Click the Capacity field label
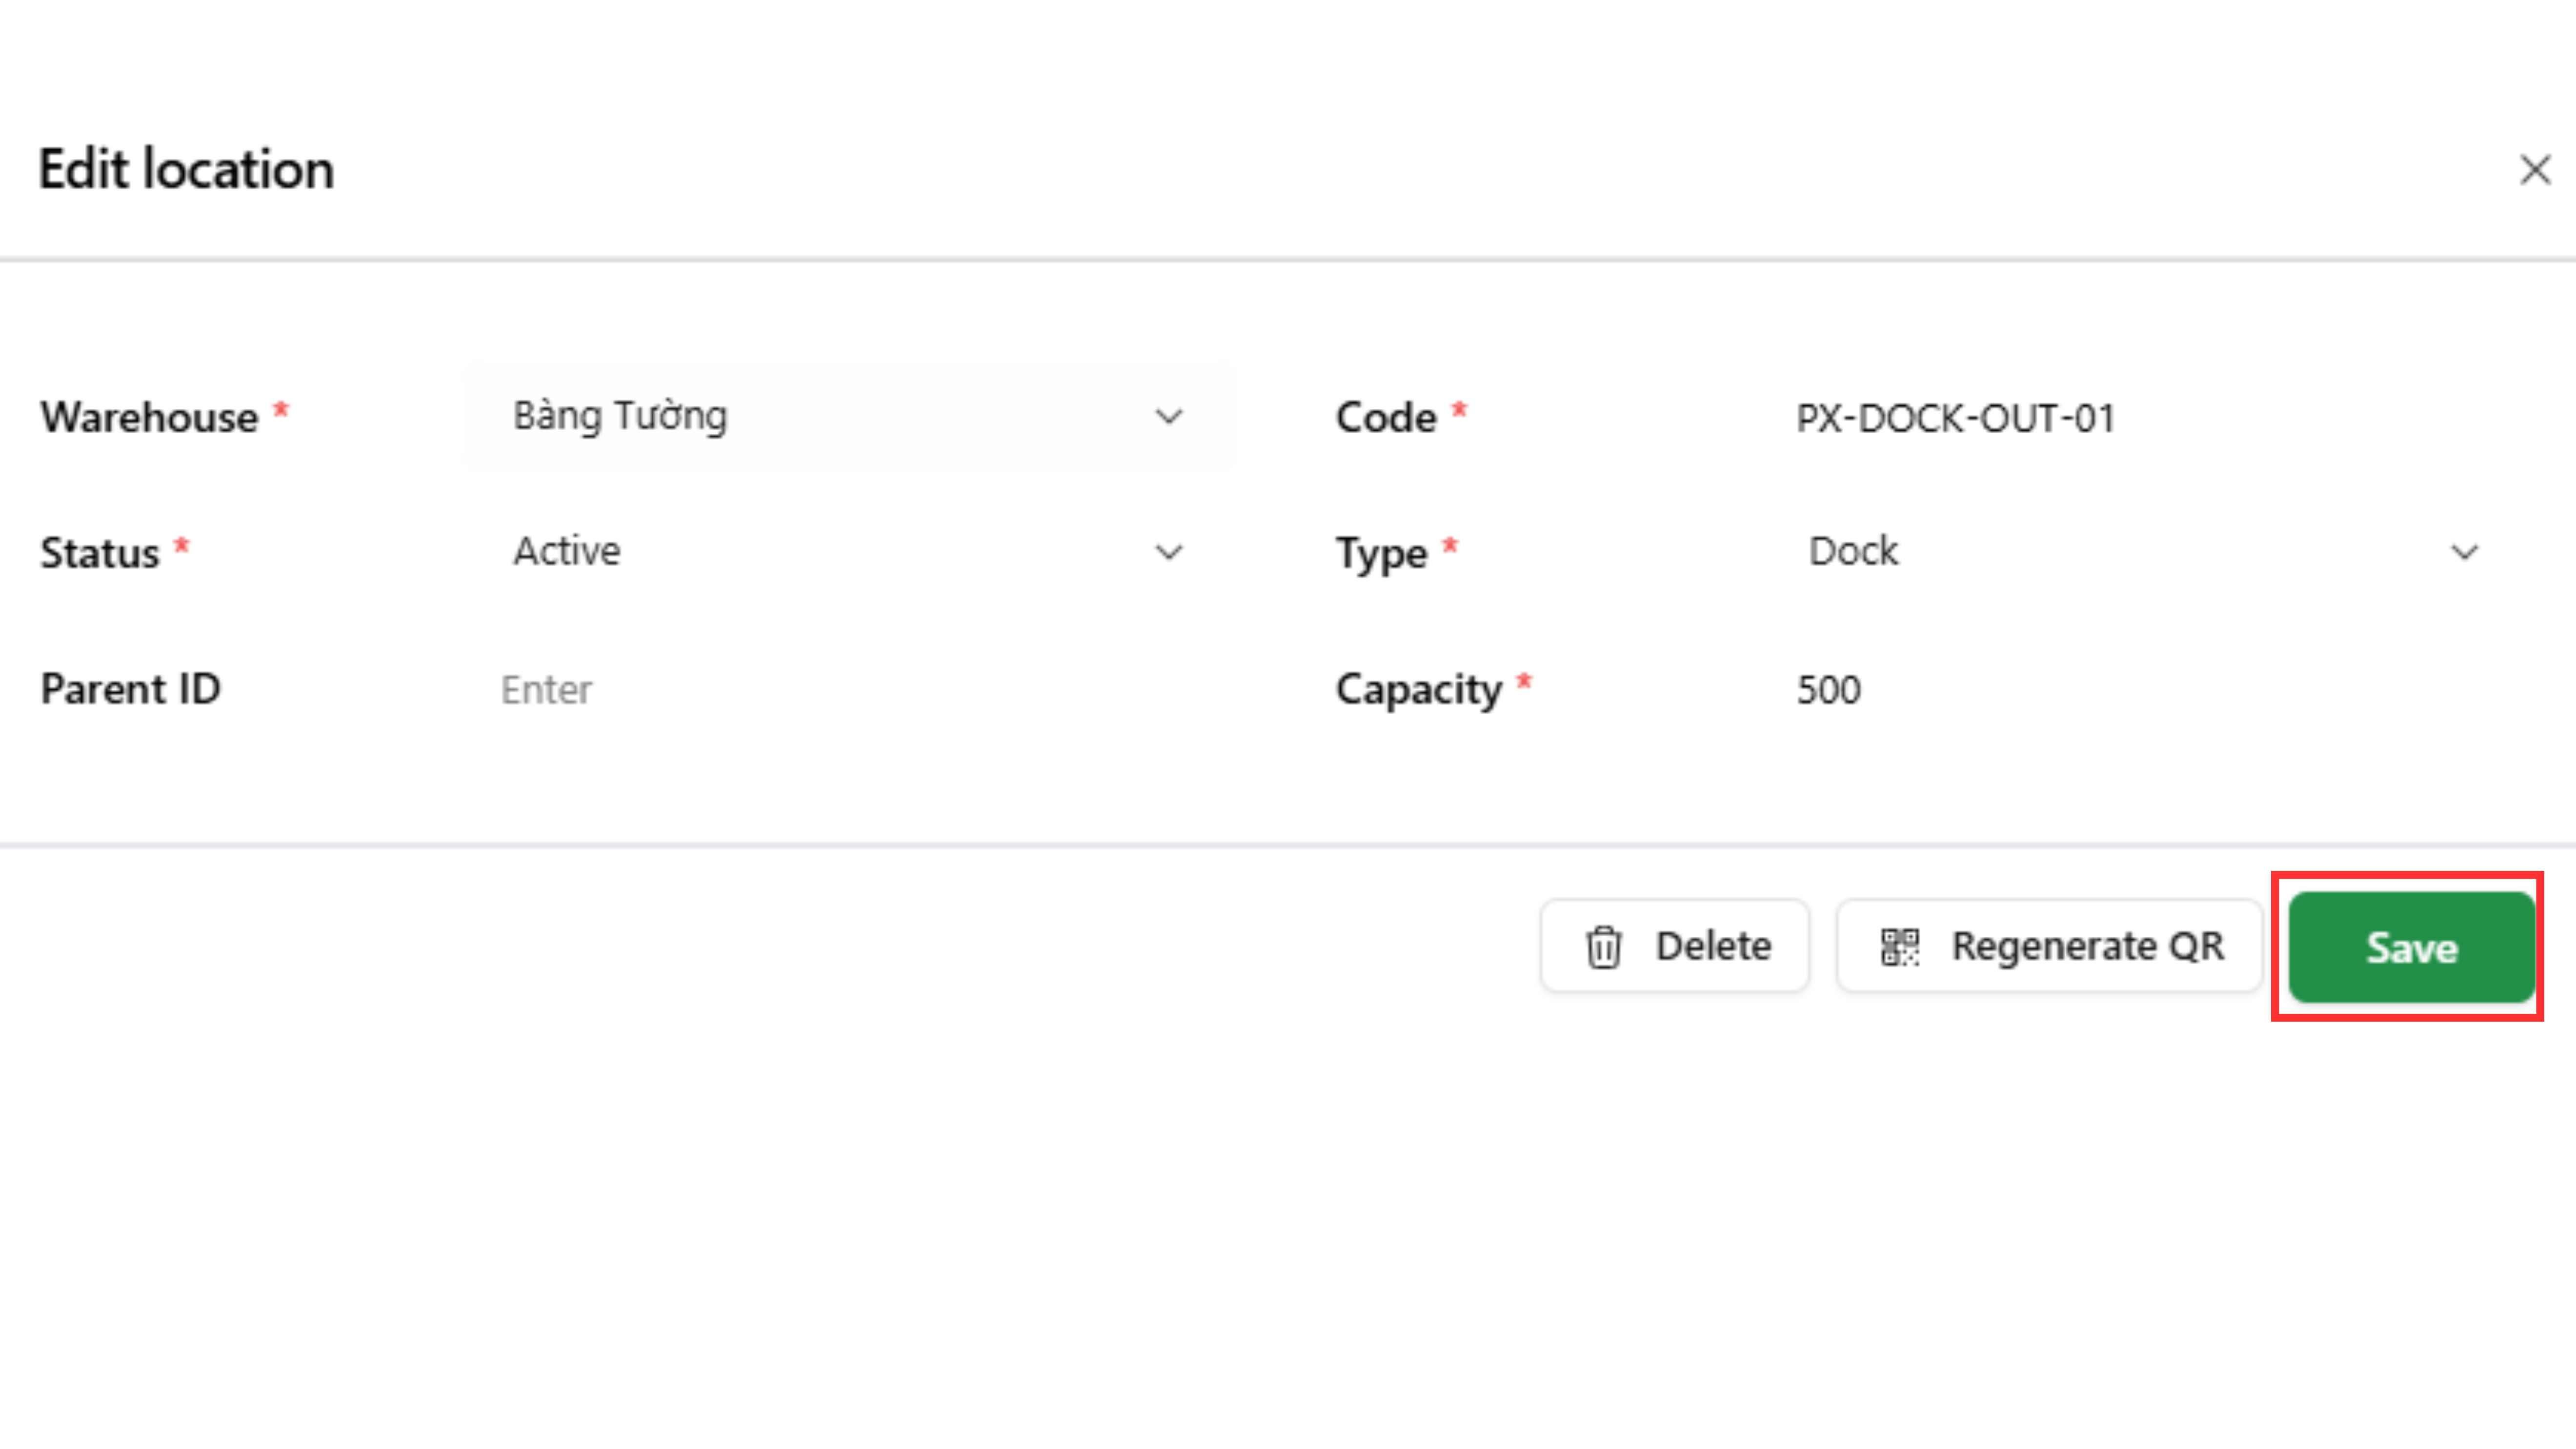2576x1449 pixels. pos(1418,690)
